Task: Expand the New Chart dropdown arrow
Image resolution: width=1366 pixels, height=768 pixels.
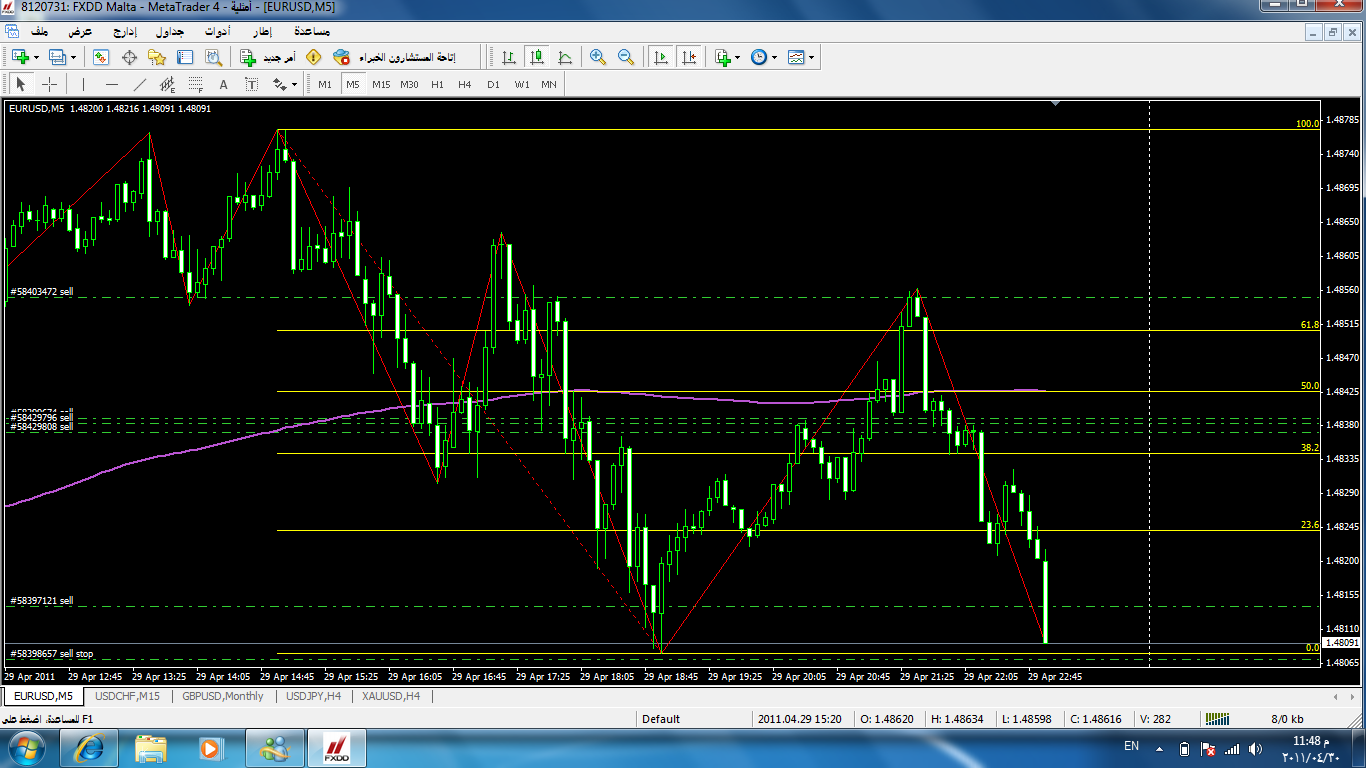Action: click(x=36, y=58)
